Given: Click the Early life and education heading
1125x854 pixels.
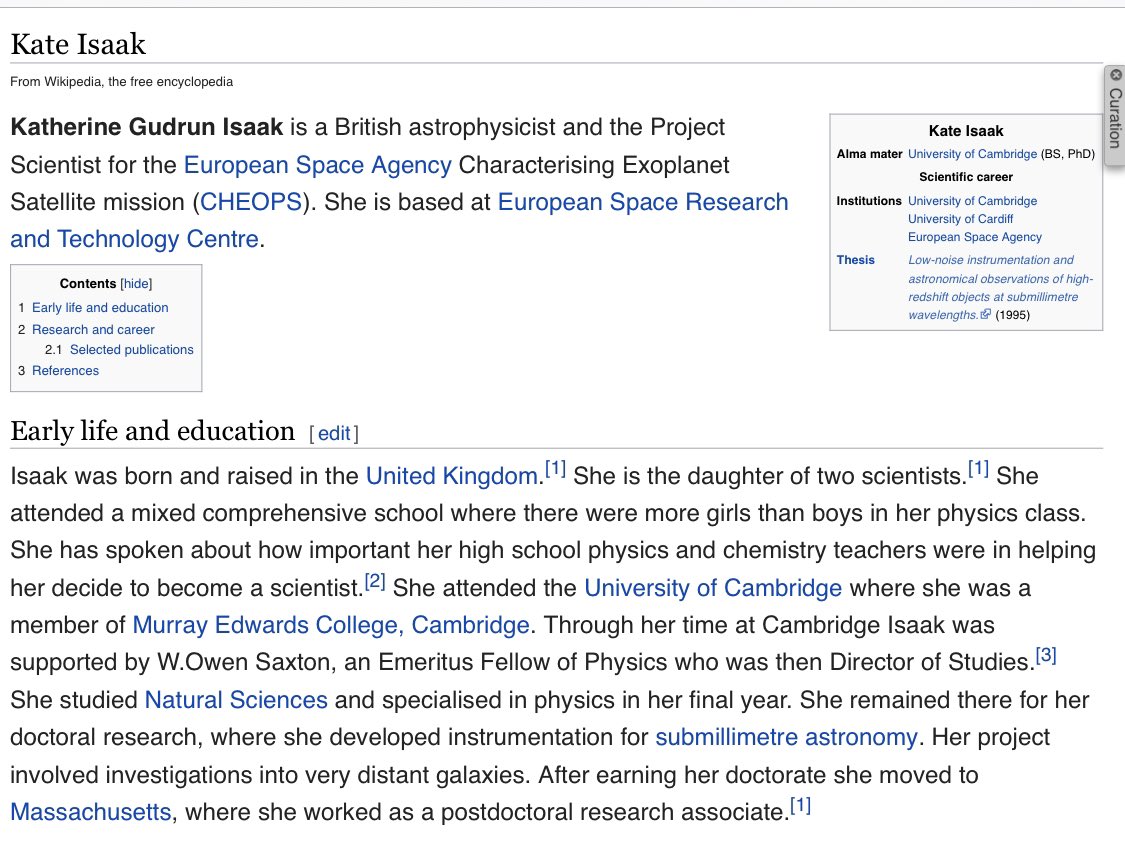Looking at the screenshot, I should [x=153, y=431].
